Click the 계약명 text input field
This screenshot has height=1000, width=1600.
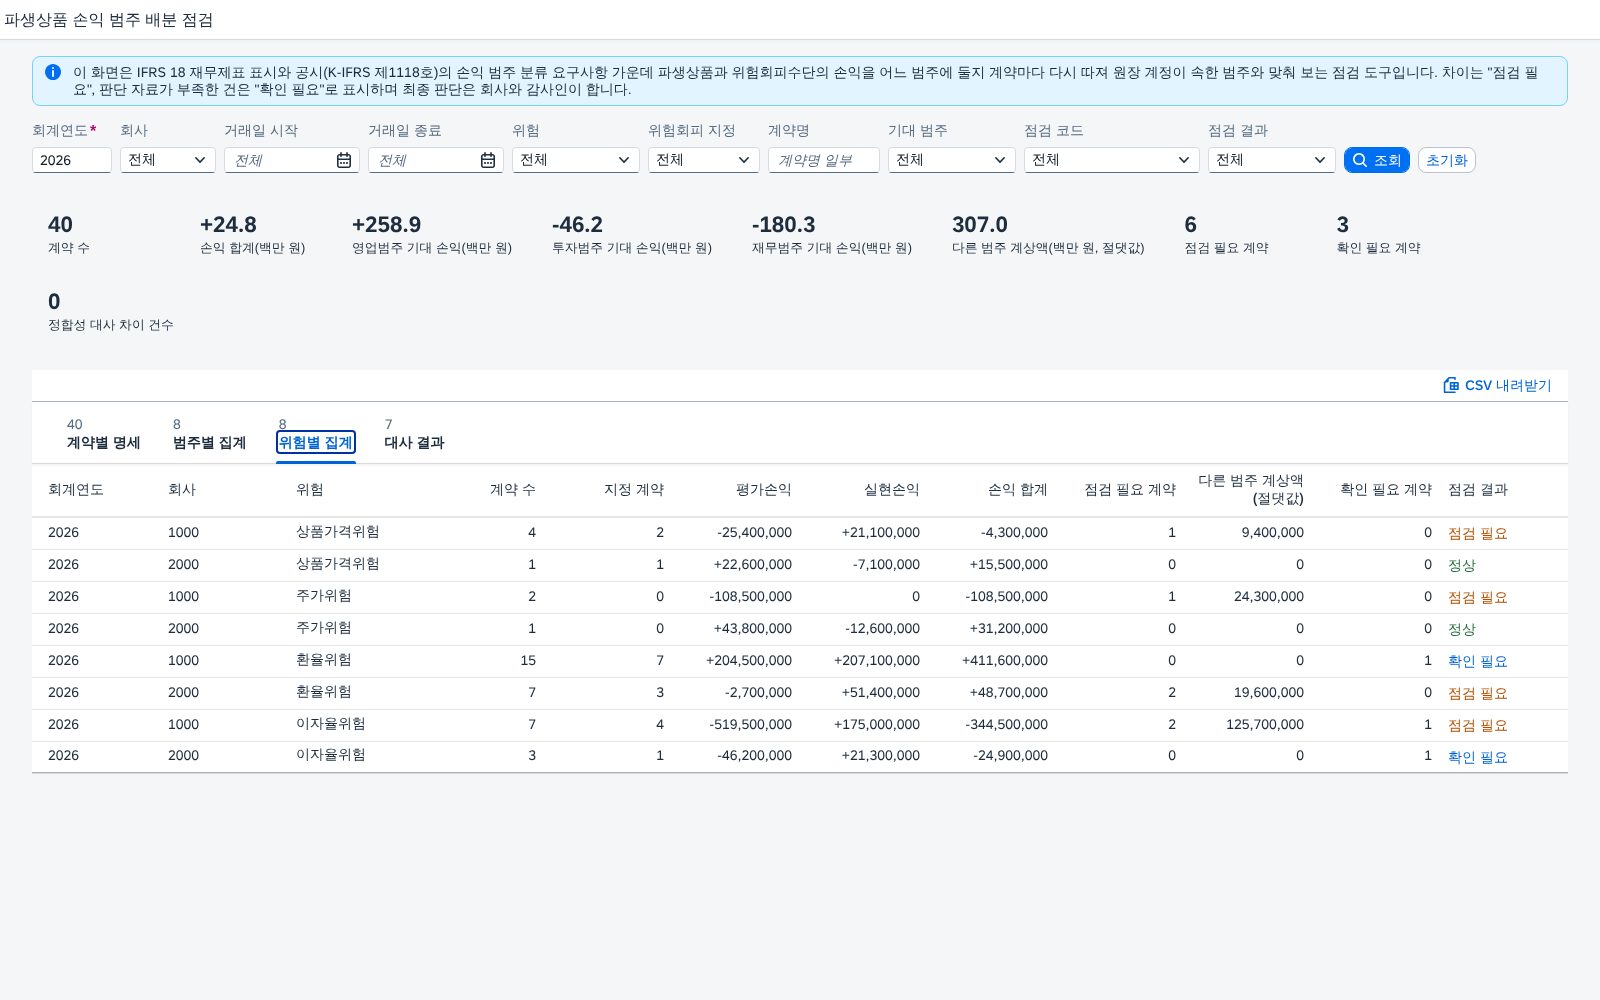click(824, 160)
